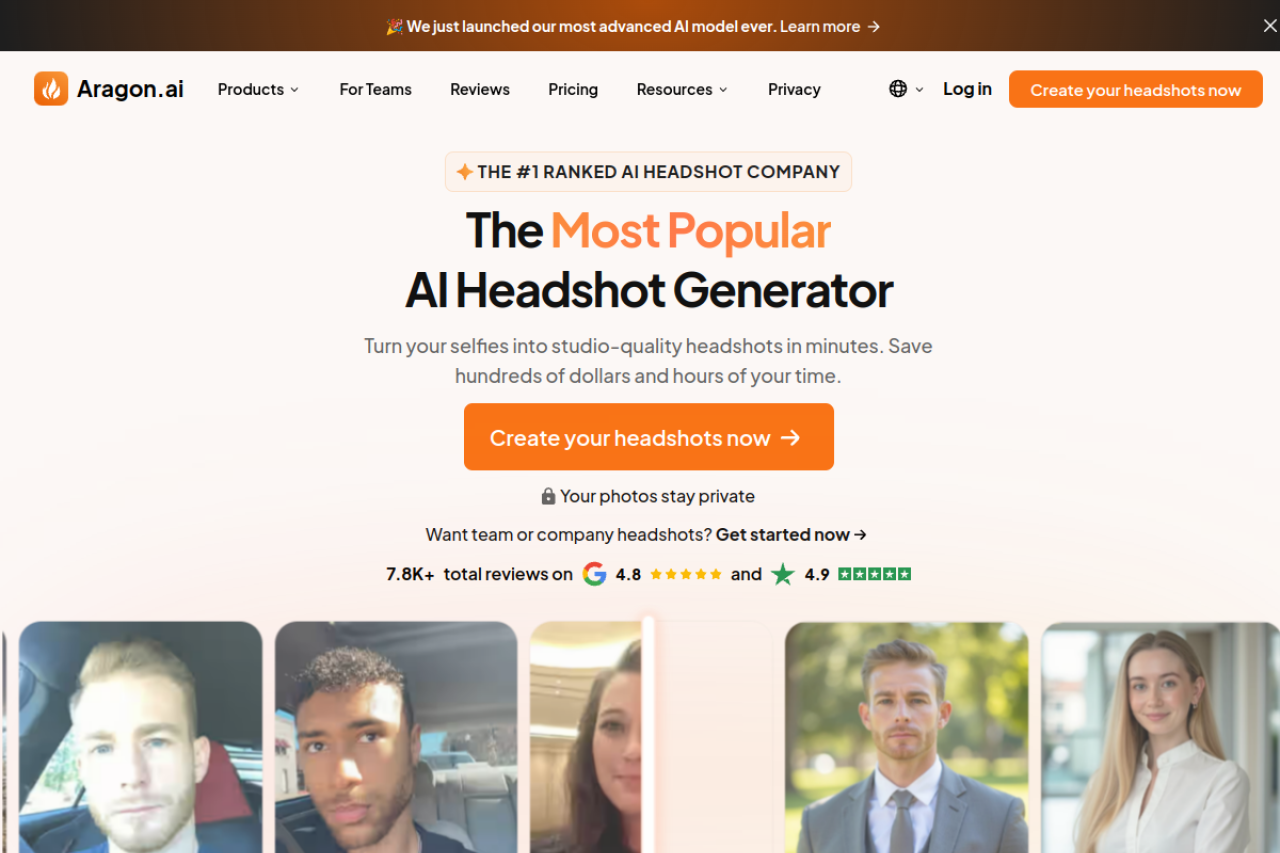The height and width of the screenshot is (853, 1280).
Task: Click the green Trustpilot star icon
Action: (783, 574)
